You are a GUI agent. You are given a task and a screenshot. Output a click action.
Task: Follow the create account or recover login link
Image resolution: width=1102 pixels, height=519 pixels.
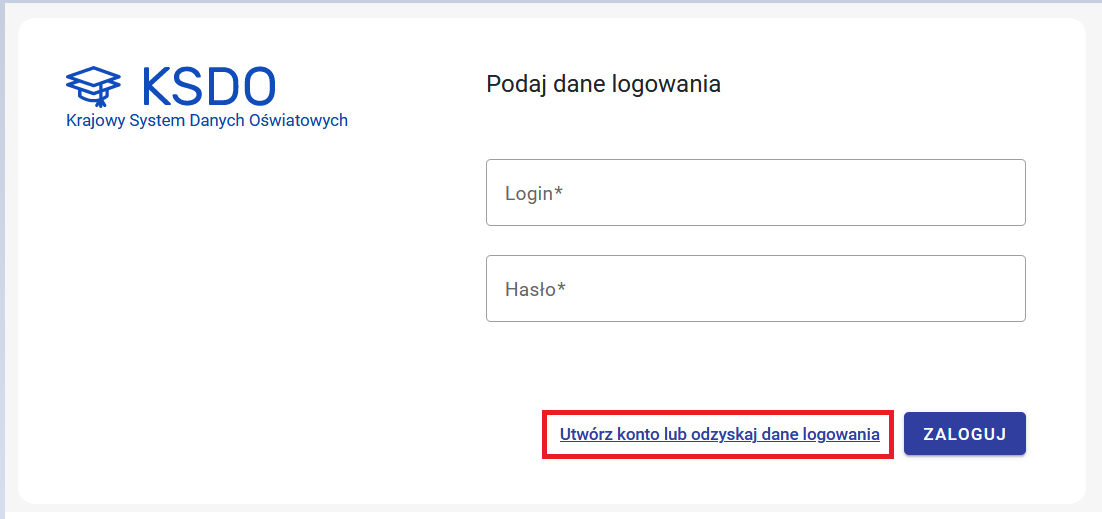click(719, 435)
